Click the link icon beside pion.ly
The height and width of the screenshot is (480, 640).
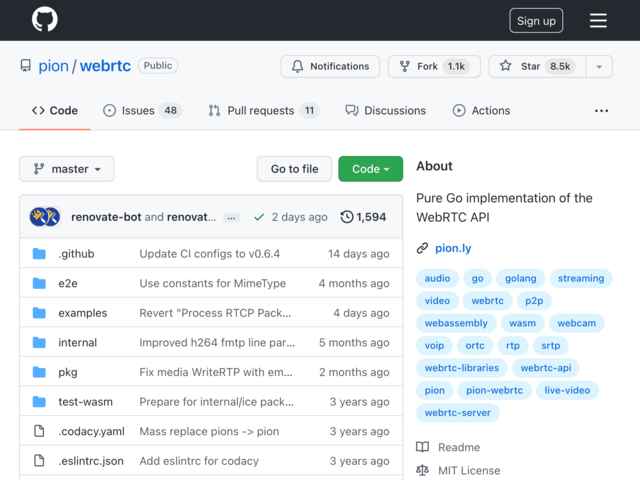[422, 248]
